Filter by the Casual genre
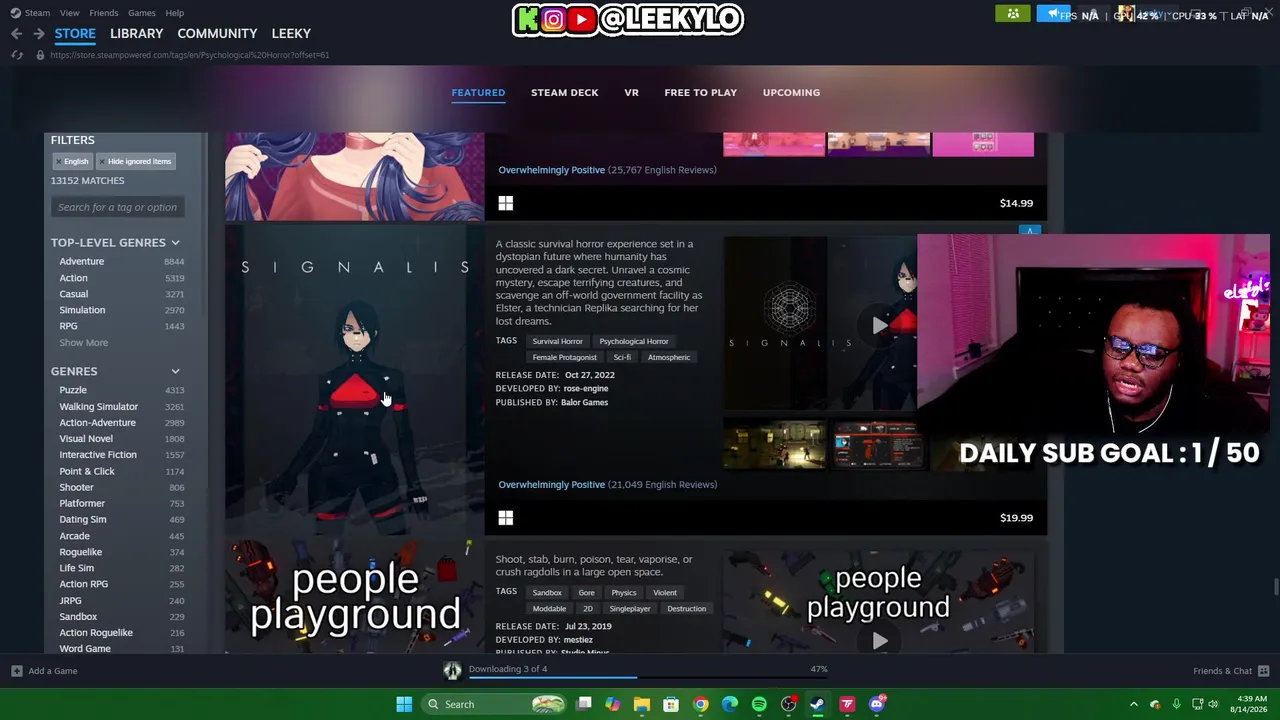Viewport: 1280px width, 720px height. tap(73, 294)
